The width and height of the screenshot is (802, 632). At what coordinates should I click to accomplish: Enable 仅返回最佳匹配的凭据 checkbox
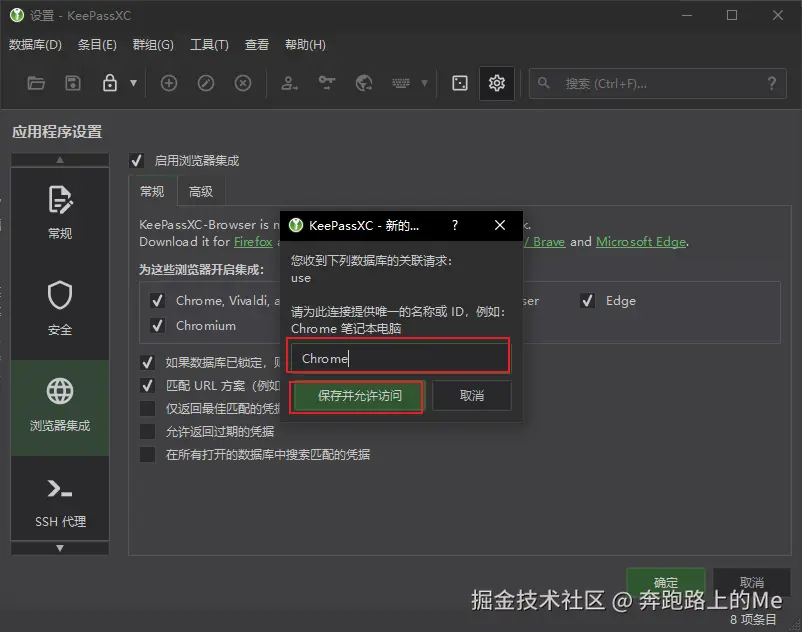coord(147,409)
